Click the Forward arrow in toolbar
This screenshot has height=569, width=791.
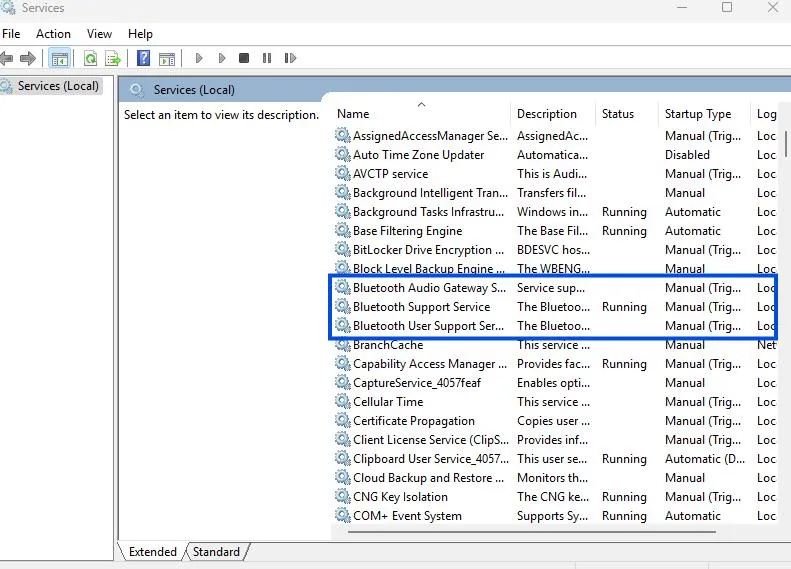pos(28,59)
